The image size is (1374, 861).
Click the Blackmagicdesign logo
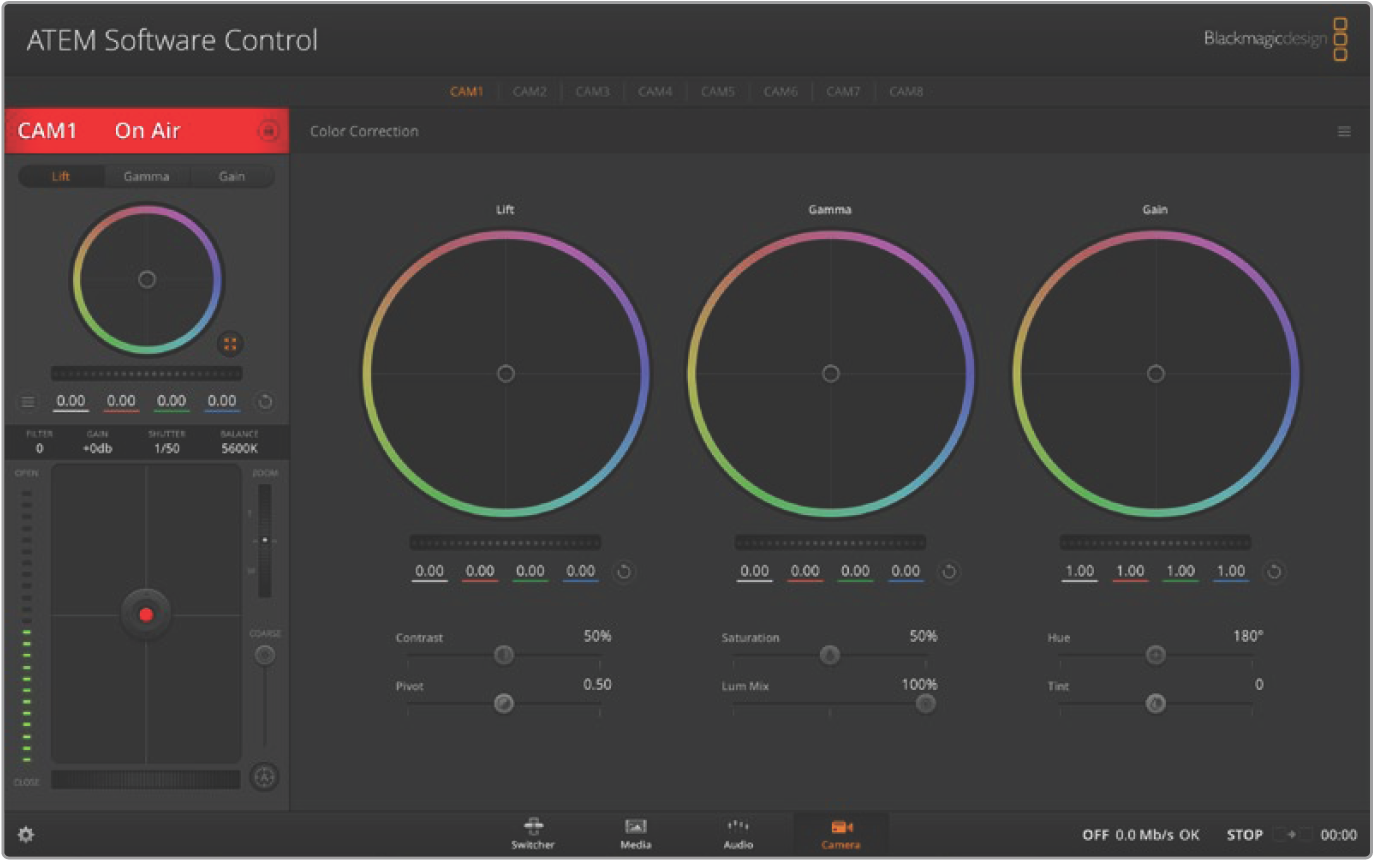pos(1275,40)
